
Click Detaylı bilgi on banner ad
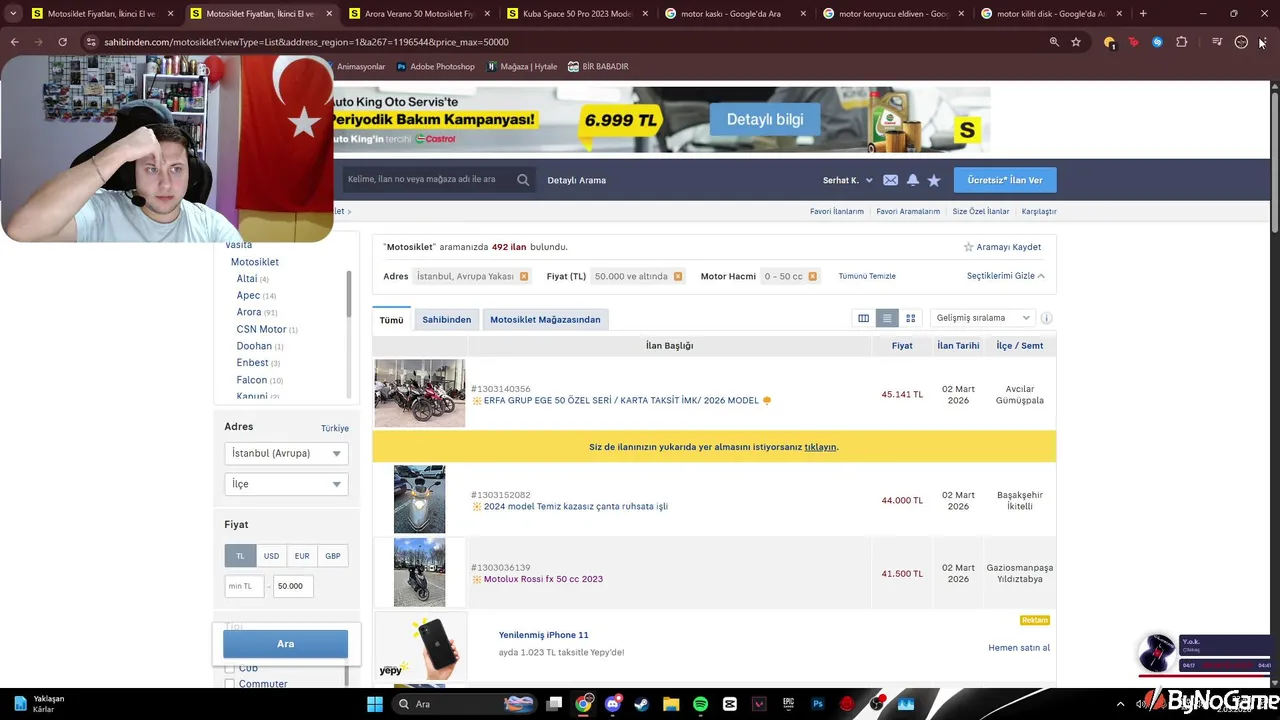click(765, 120)
